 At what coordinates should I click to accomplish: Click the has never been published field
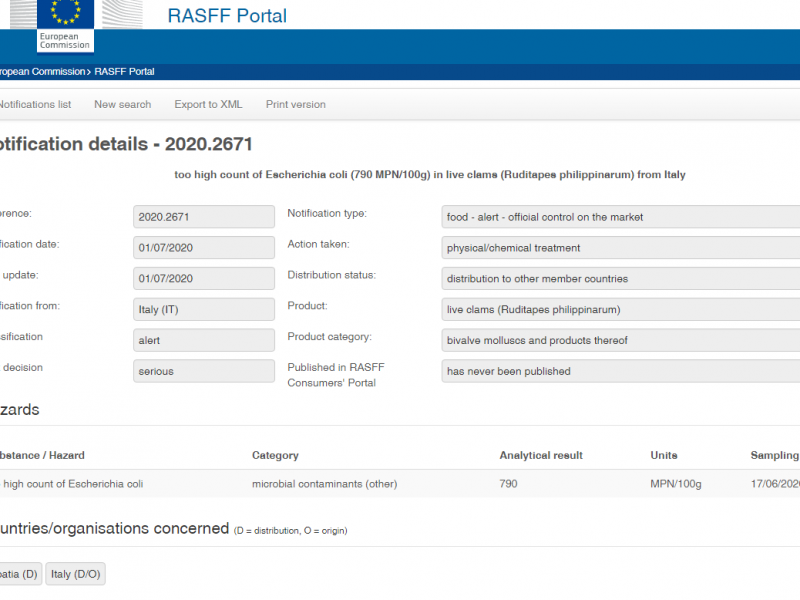620,371
